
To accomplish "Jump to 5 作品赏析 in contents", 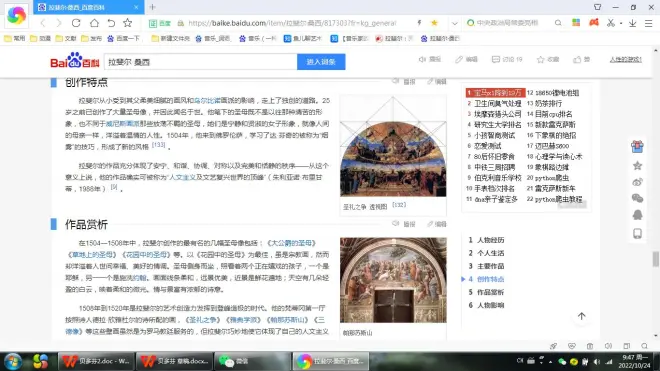I will 486,292.
